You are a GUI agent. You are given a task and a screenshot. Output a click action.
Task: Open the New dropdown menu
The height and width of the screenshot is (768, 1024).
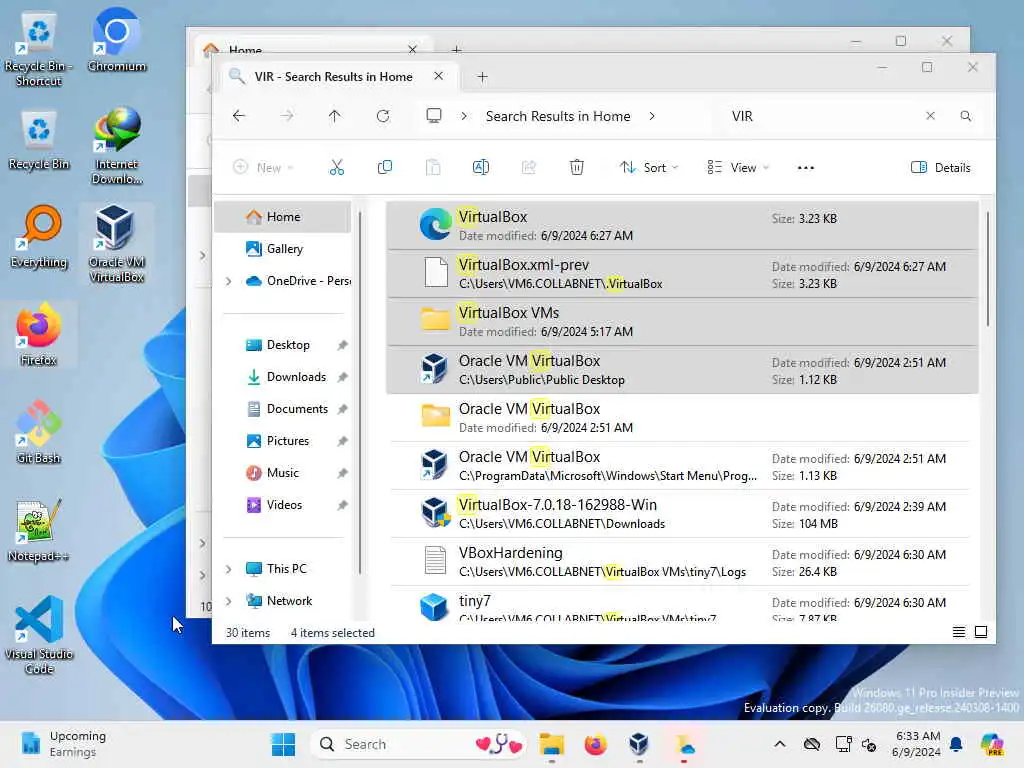click(x=263, y=168)
